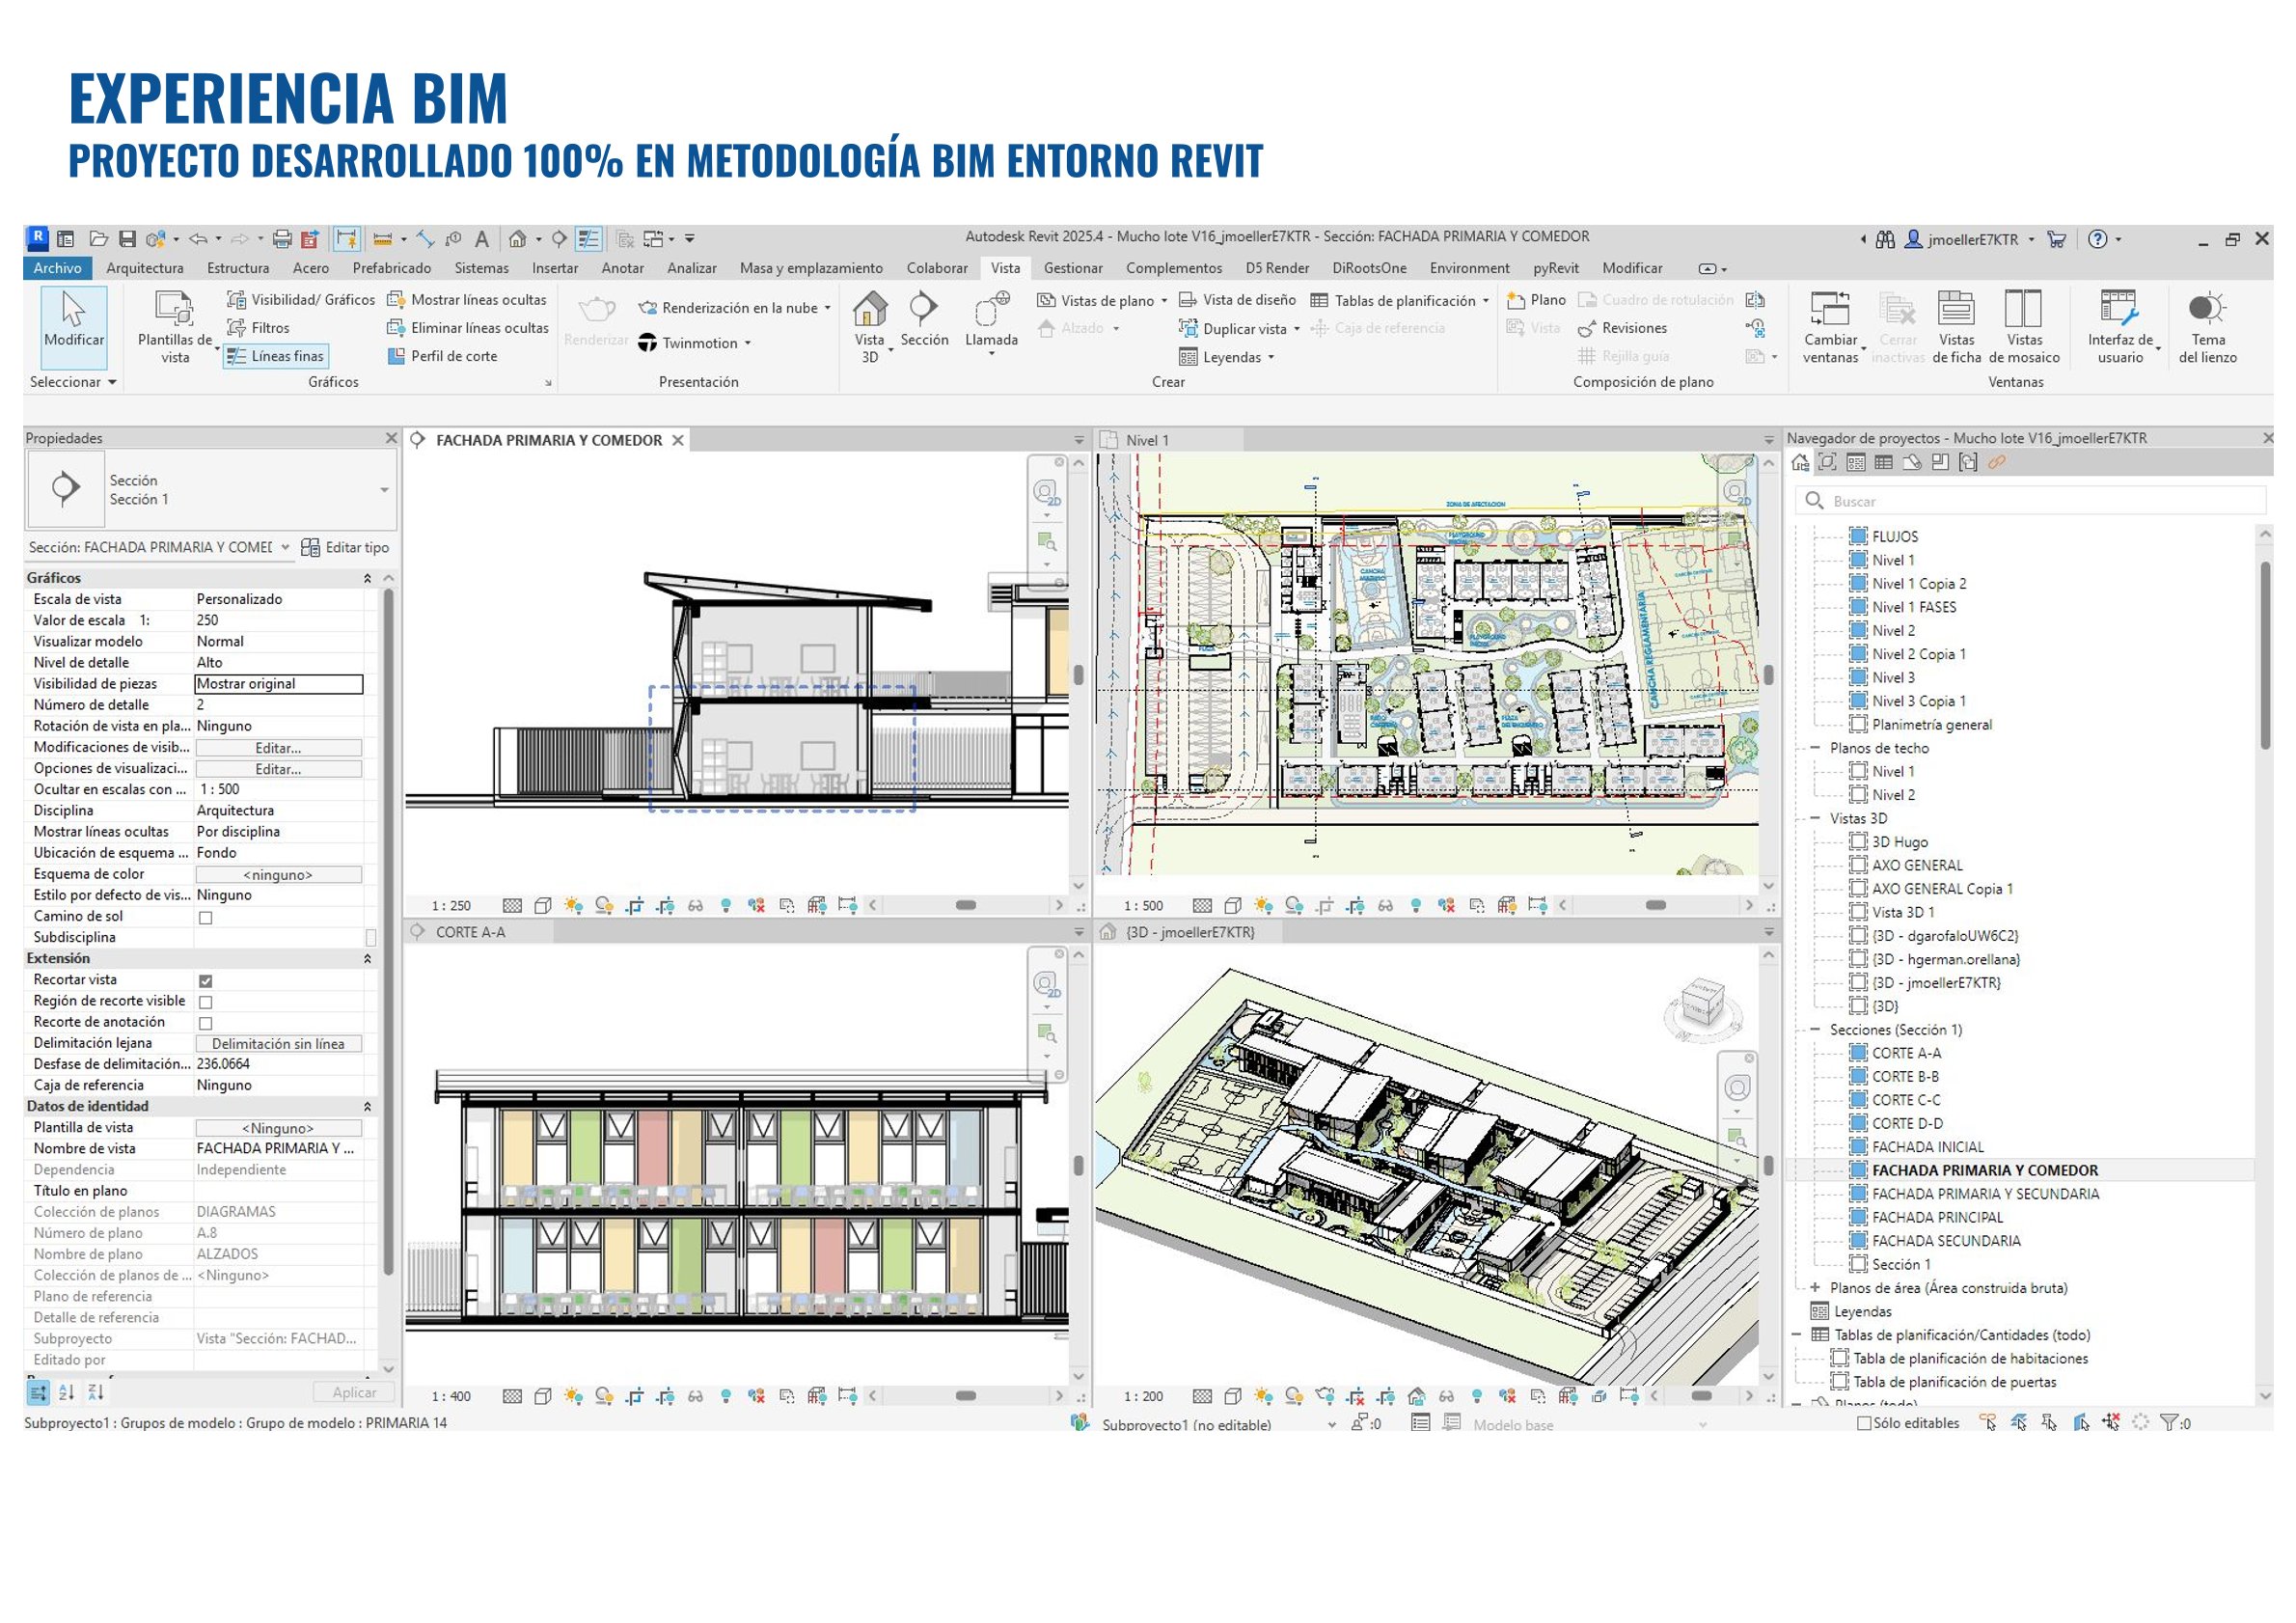This screenshot has height=1623, width=2296.
Task: Open Plantillas de vista tool
Action: [175, 328]
